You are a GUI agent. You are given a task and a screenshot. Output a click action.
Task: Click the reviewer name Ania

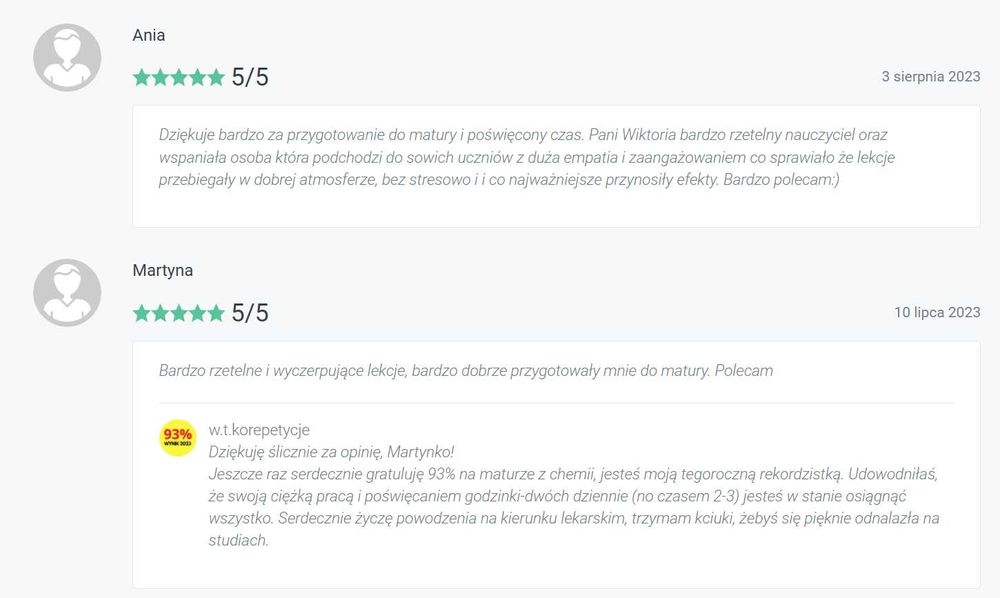(x=149, y=36)
